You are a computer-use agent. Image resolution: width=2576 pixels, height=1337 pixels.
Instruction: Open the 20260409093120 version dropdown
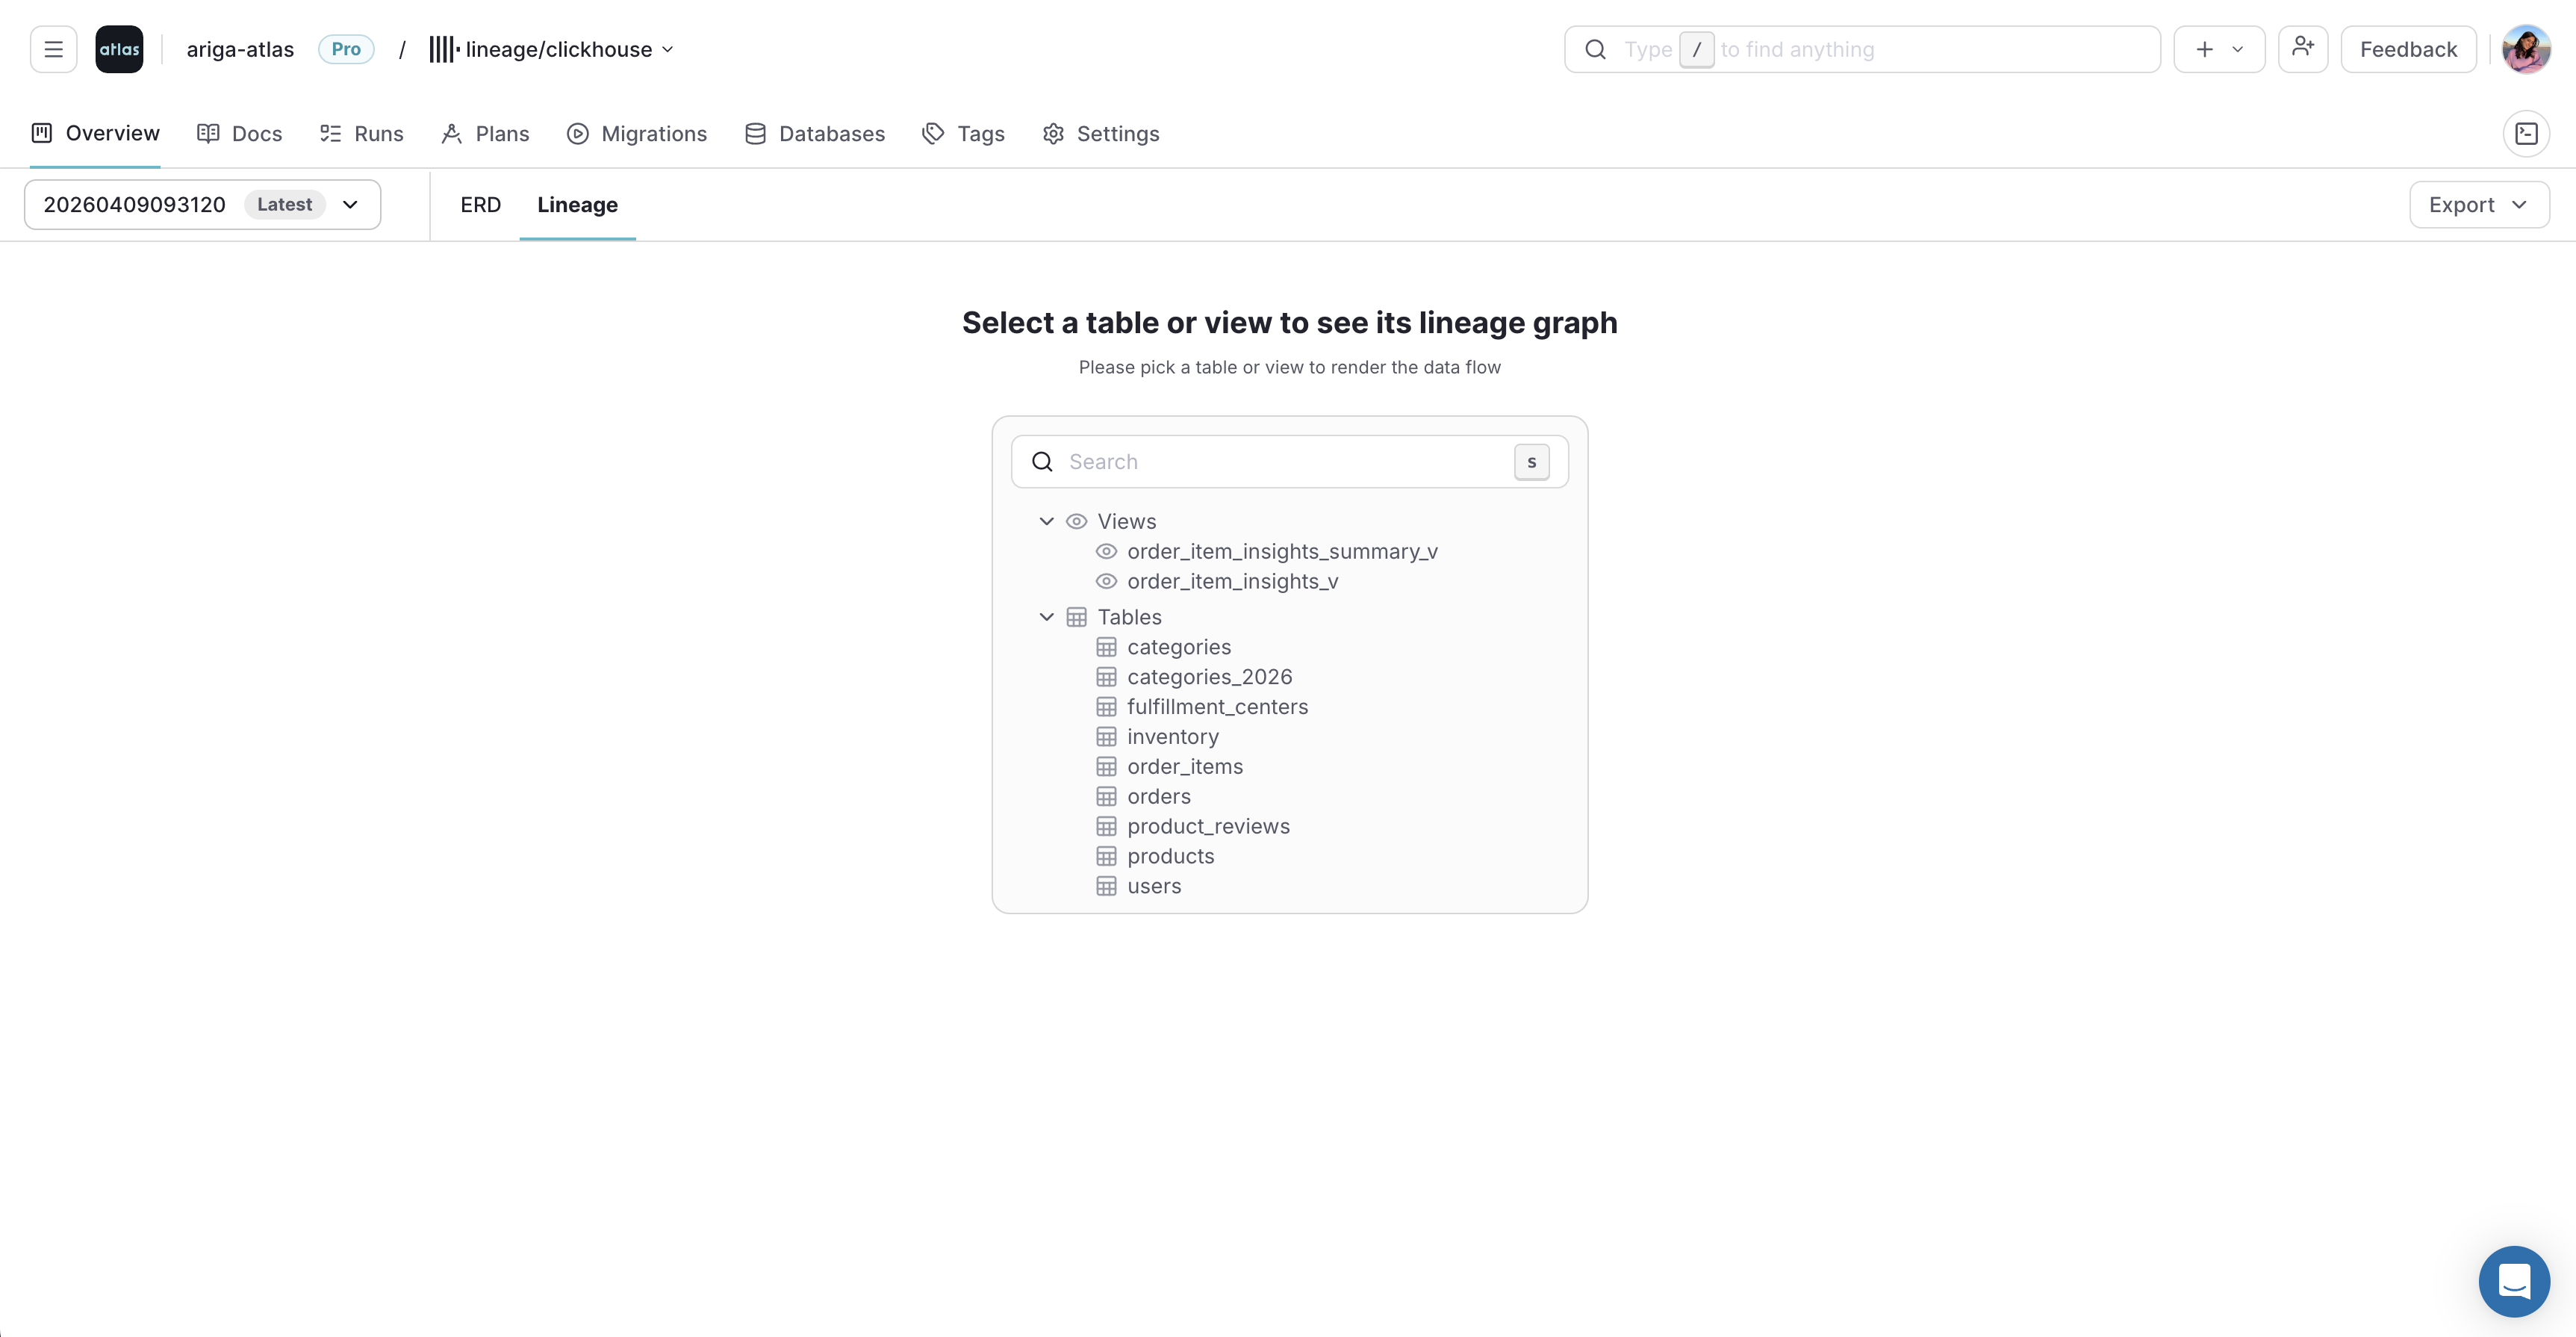[x=349, y=204]
